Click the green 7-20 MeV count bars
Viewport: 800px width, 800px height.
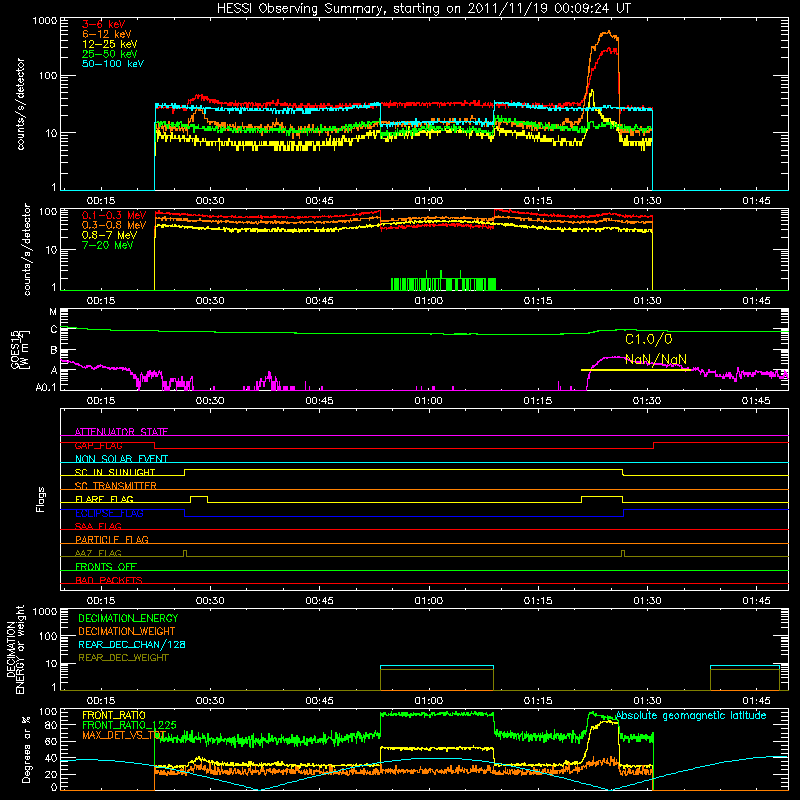tap(443, 284)
